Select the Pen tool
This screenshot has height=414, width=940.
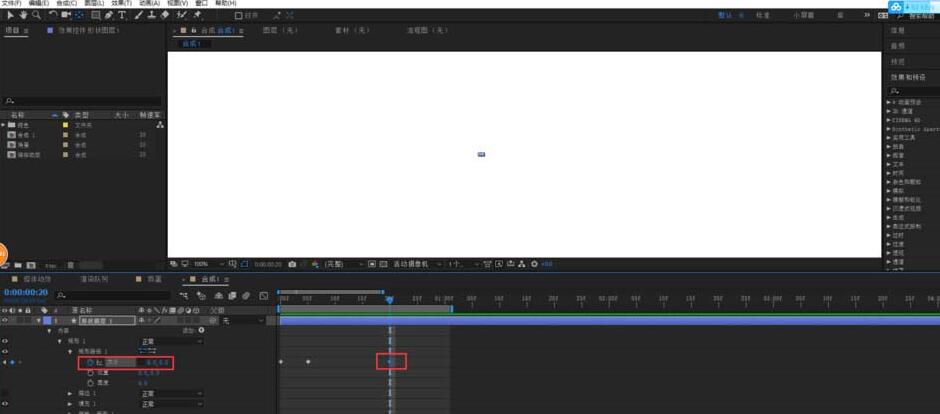pyautogui.click(x=109, y=14)
